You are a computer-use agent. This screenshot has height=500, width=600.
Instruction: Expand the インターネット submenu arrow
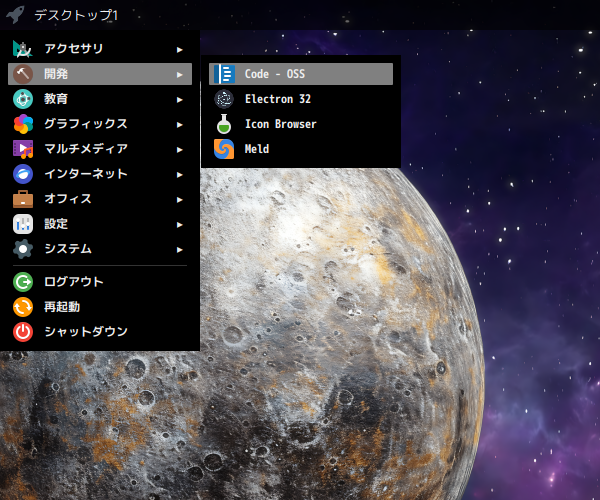[179, 175]
